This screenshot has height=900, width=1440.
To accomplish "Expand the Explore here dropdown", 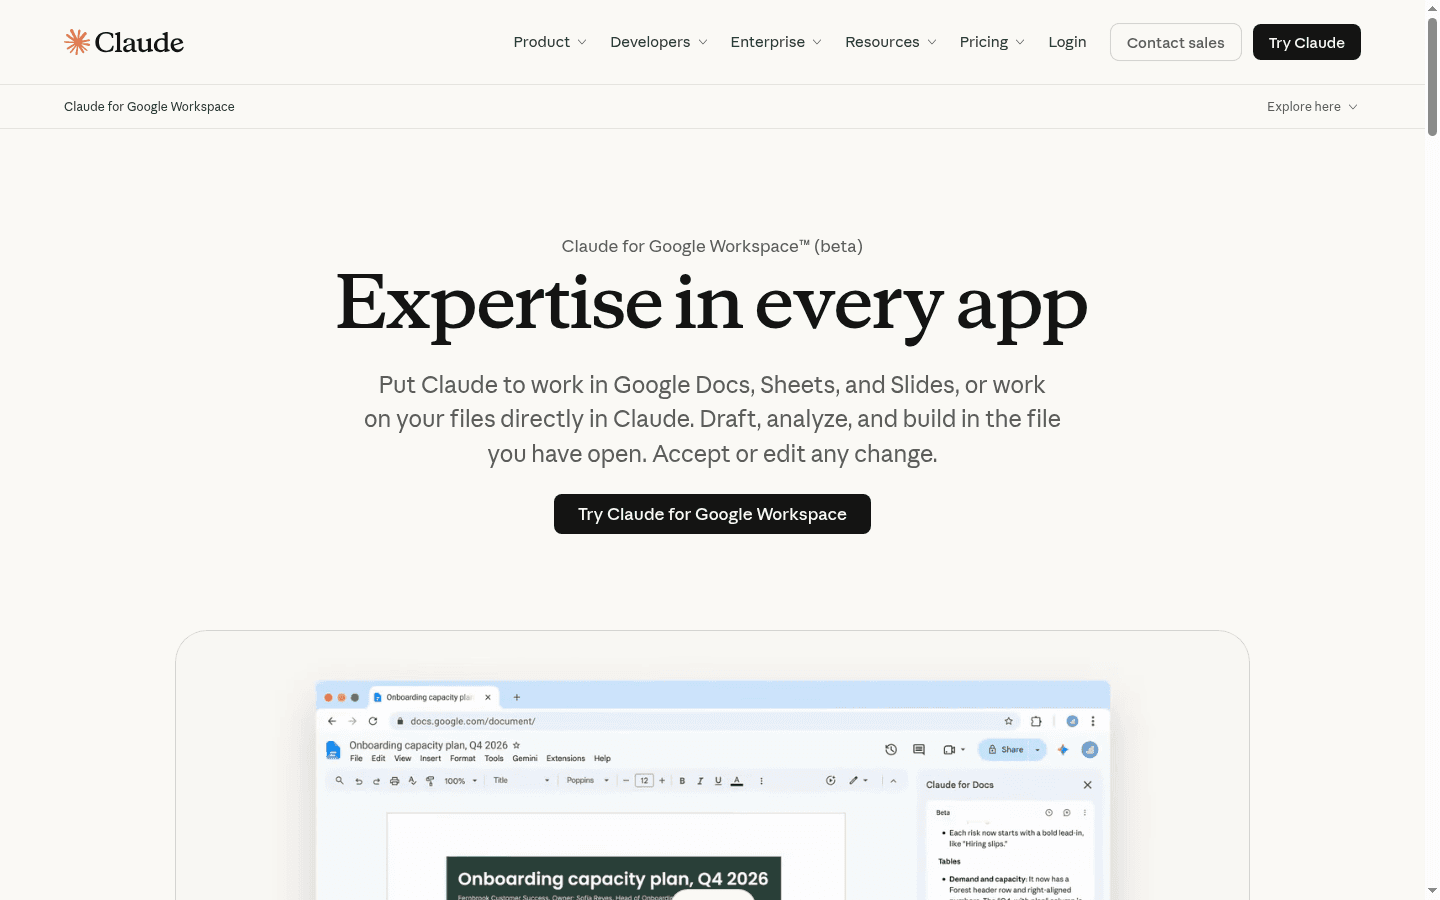I will [x=1312, y=107].
